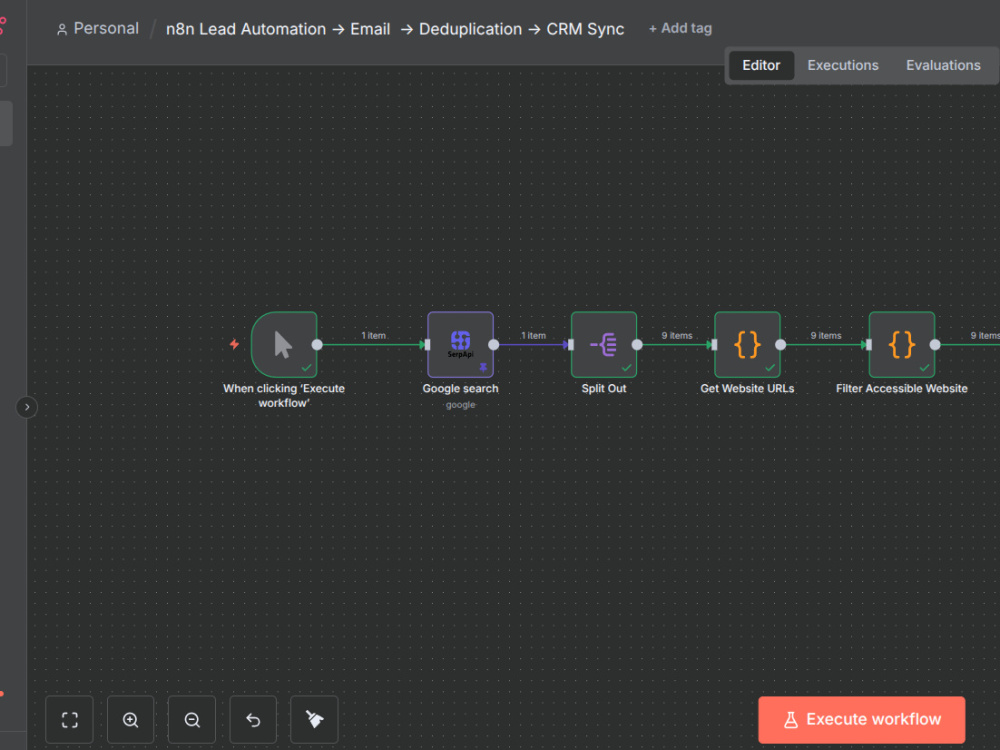Expand the left sidebar with the chevron
The width and height of the screenshot is (1000, 750).
(27, 407)
